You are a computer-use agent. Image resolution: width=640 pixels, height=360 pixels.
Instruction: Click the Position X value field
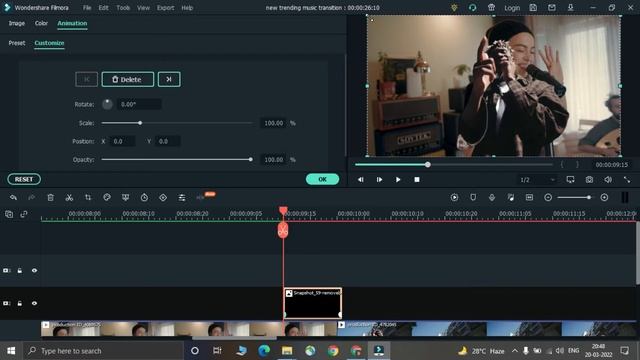click(123, 141)
